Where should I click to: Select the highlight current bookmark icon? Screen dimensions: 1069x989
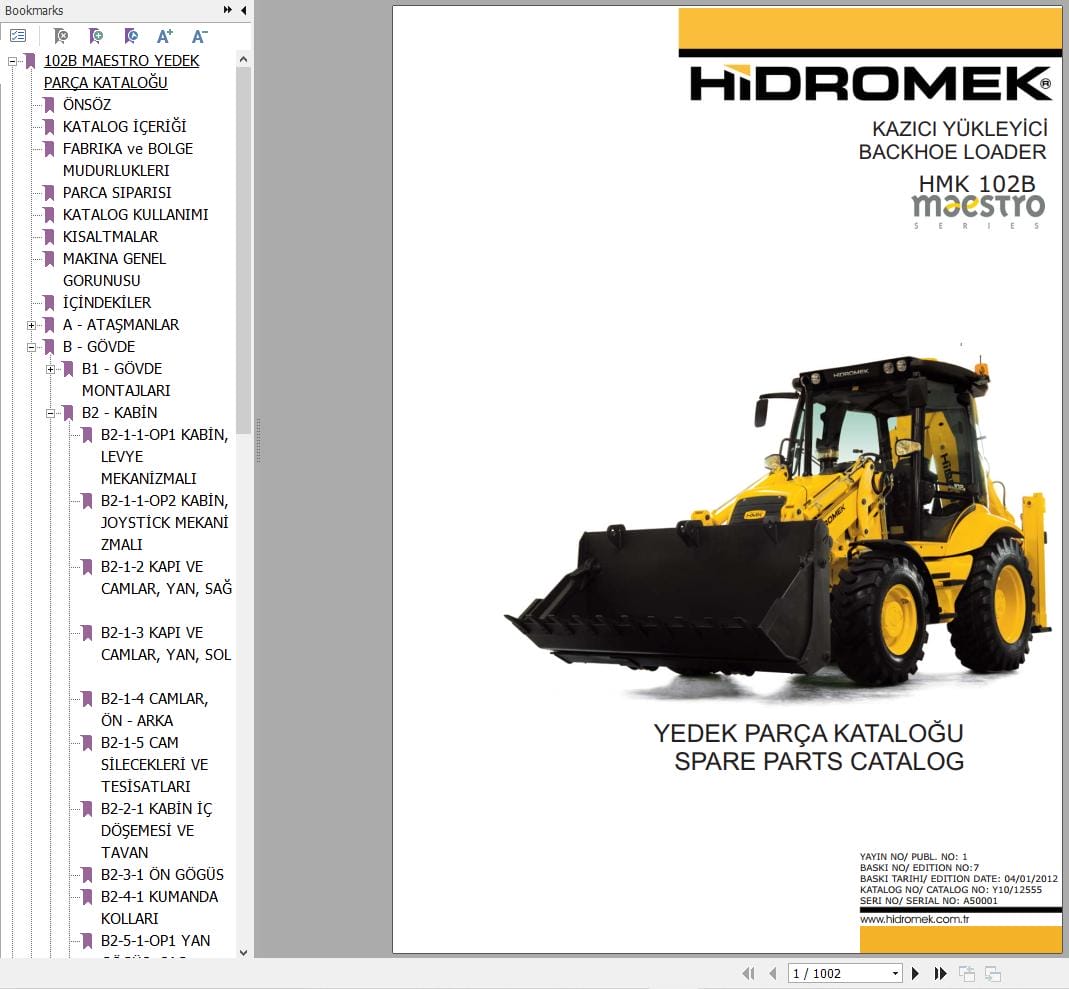130,35
